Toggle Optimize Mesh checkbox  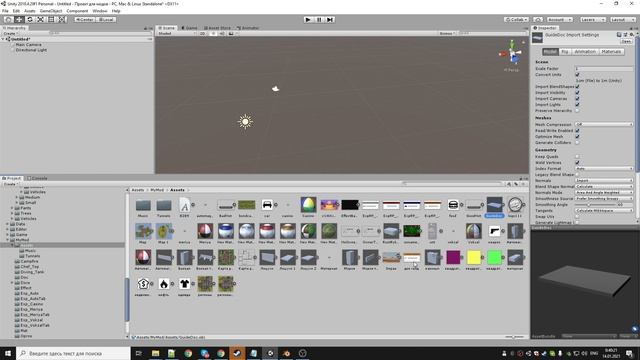pos(577,136)
